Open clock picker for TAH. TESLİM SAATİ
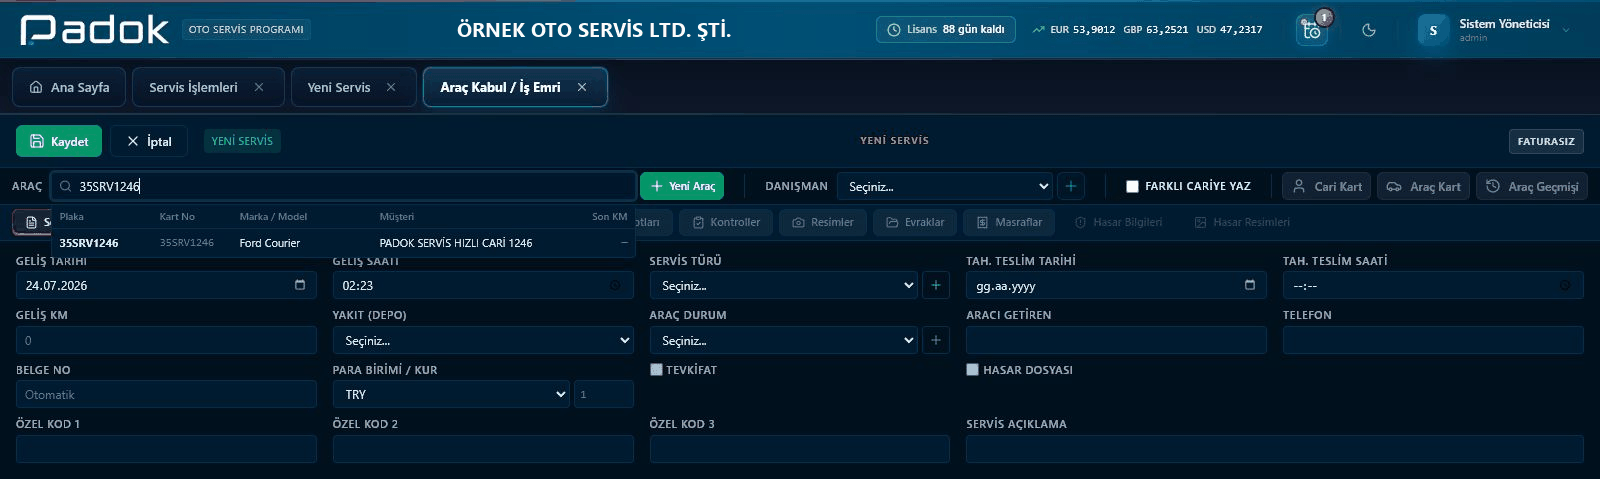The image size is (1600, 479). coord(1566,285)
